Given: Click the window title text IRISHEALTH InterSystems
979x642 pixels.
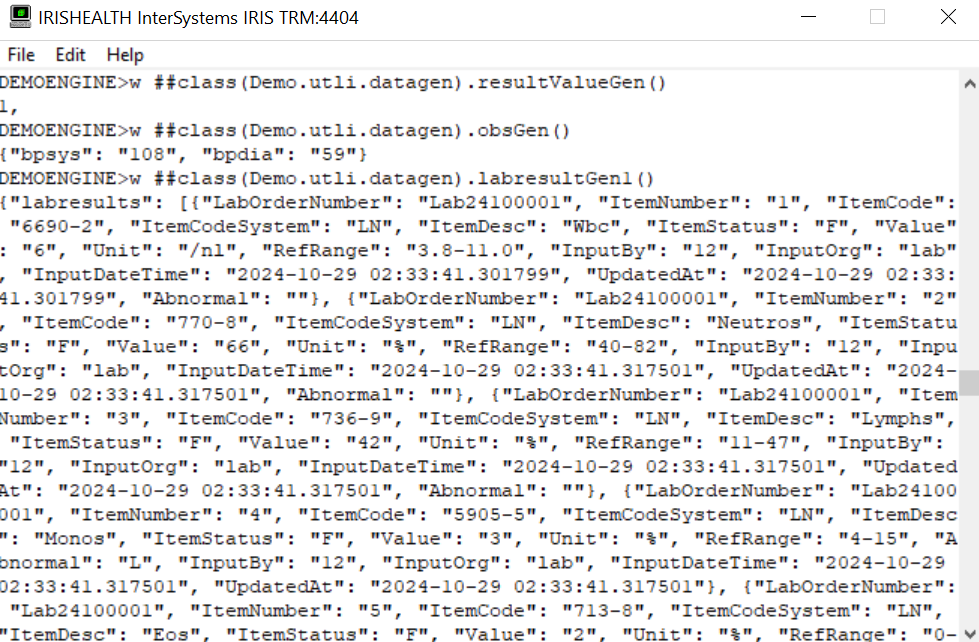Looking at the screenshot, I should (138, 17).
